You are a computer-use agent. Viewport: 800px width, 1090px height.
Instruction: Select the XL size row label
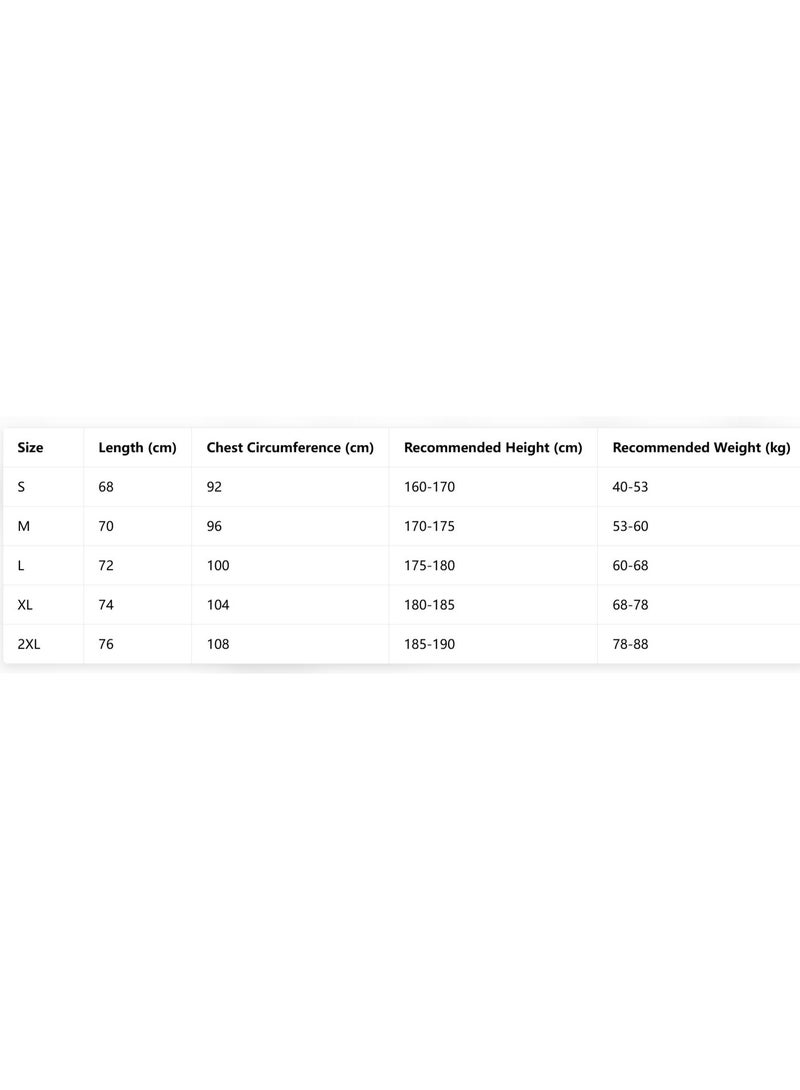pyautogui.click(x=25, y=605)
